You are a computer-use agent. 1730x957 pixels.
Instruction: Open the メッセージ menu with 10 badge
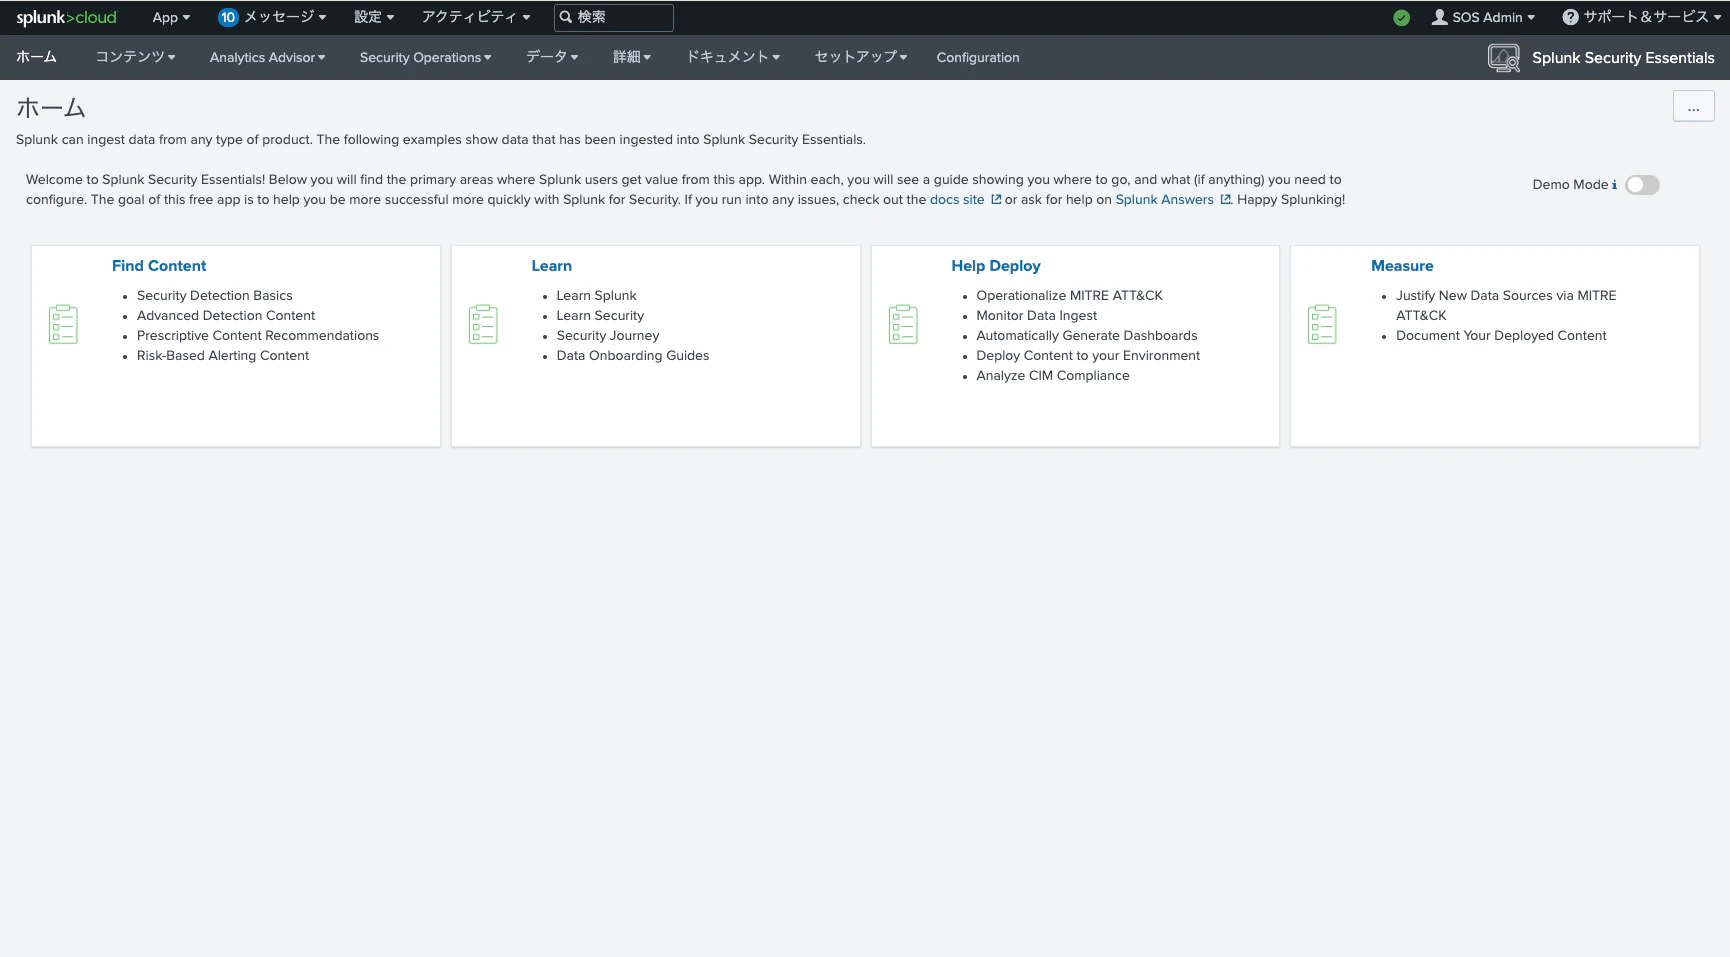(272, 17)
